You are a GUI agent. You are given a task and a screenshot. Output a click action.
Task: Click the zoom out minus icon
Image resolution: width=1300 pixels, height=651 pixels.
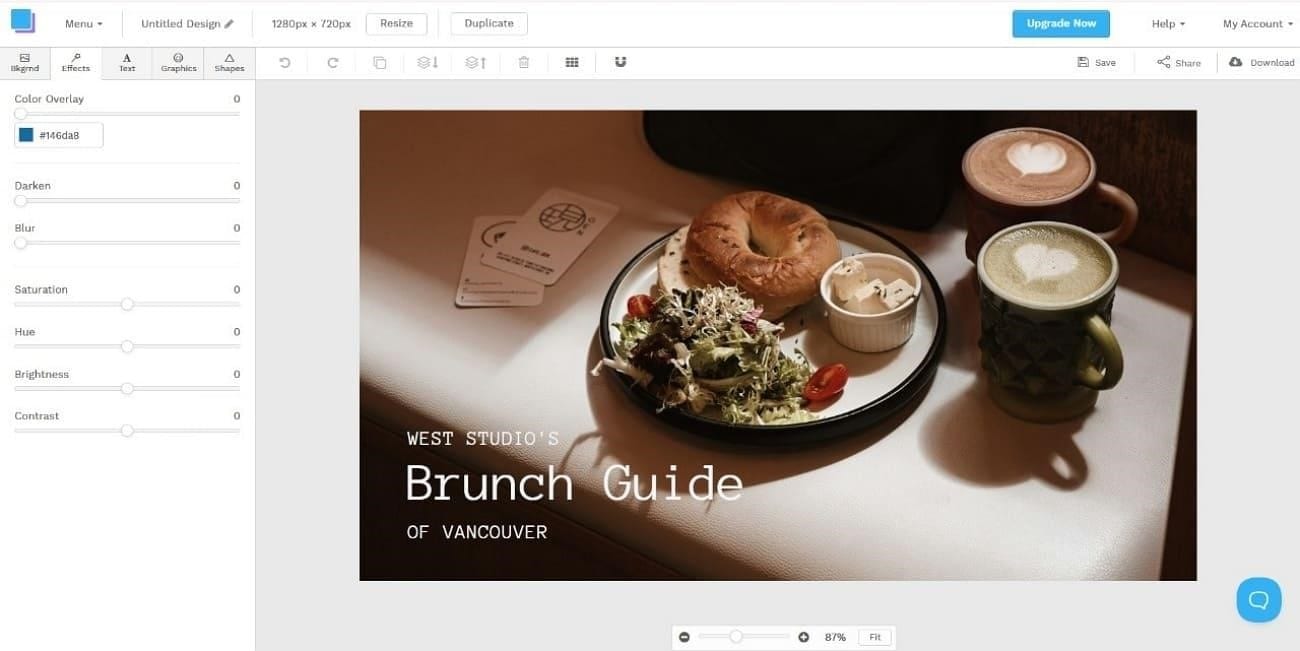point(684,637)
